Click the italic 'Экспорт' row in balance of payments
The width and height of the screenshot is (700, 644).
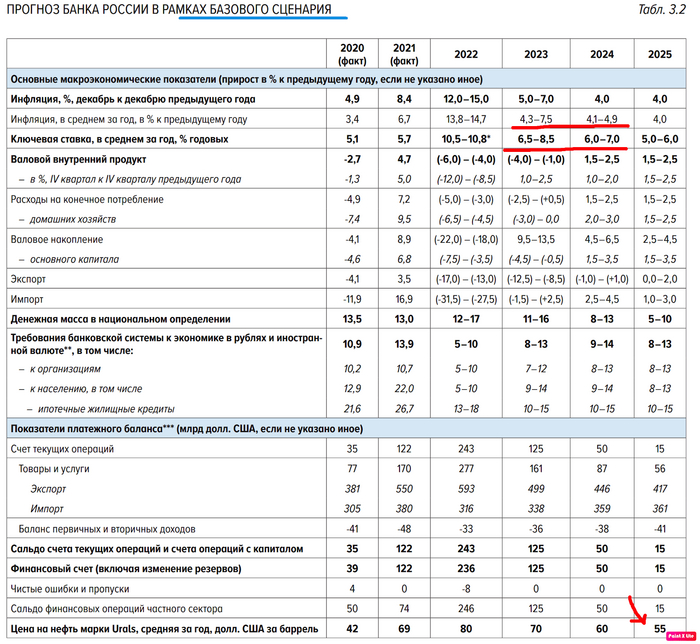[48, 489]
